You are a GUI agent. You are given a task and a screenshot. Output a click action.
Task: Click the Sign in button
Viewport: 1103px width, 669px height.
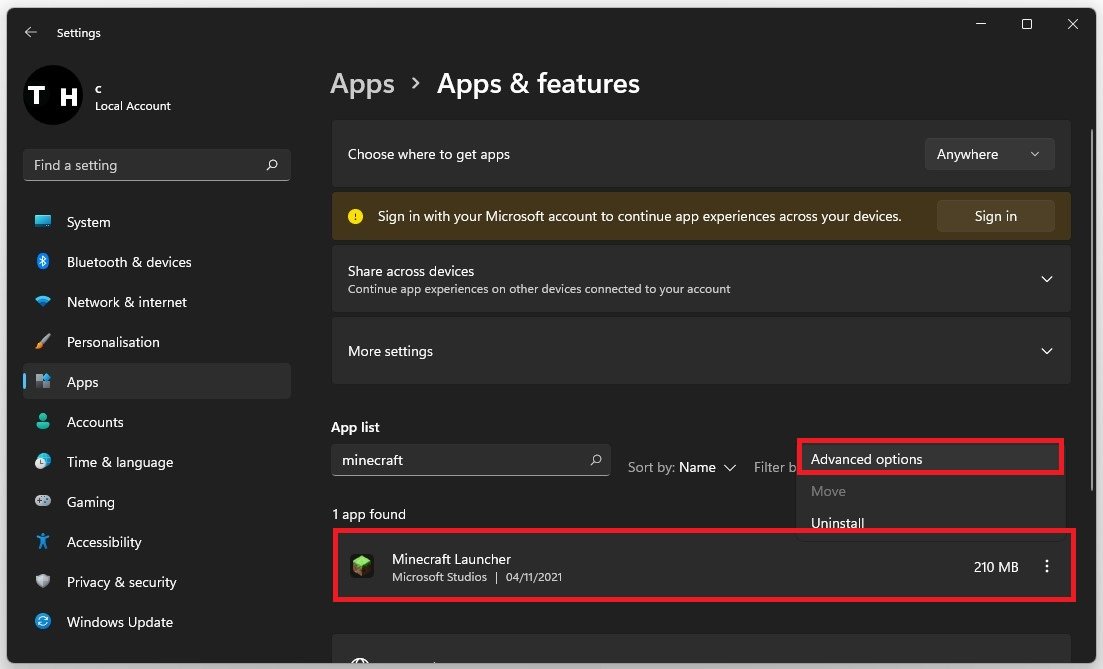[x=995, y=216]
